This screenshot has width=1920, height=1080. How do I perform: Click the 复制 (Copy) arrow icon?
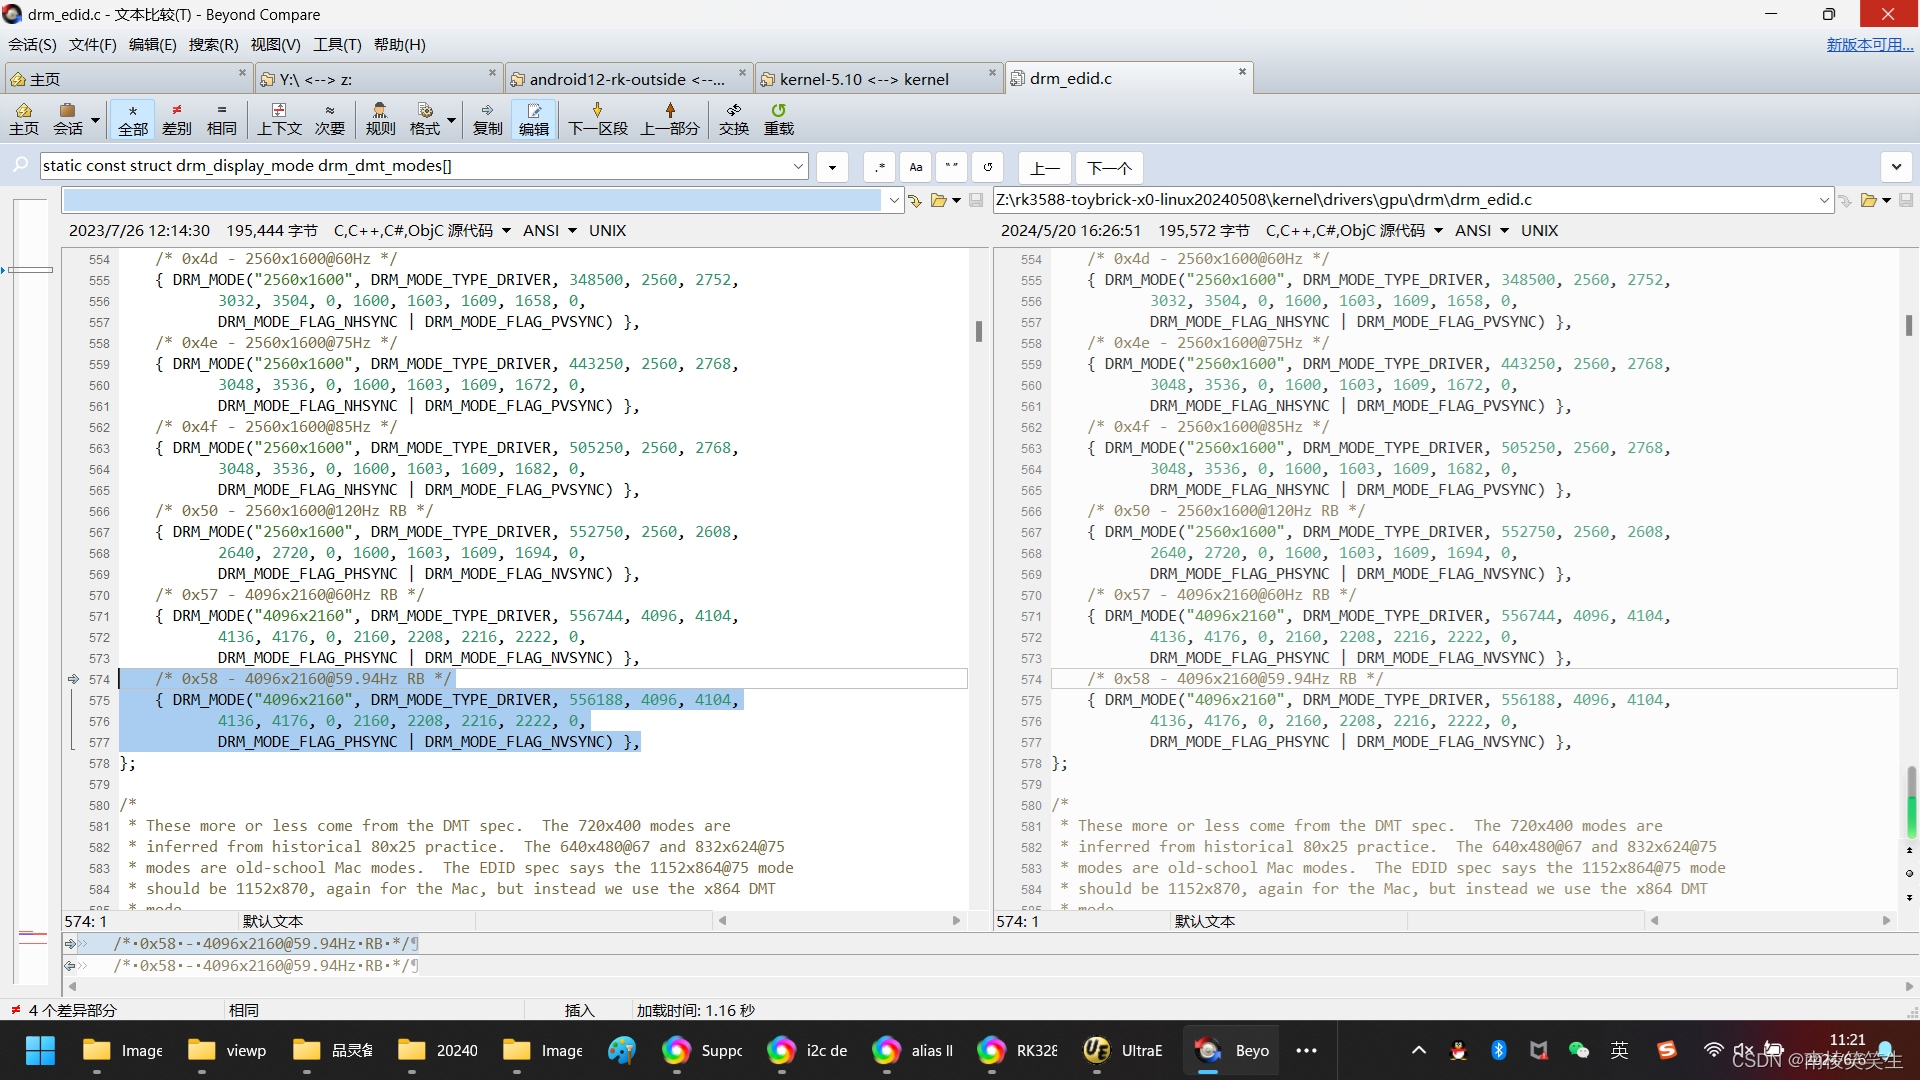pos(488,118)
